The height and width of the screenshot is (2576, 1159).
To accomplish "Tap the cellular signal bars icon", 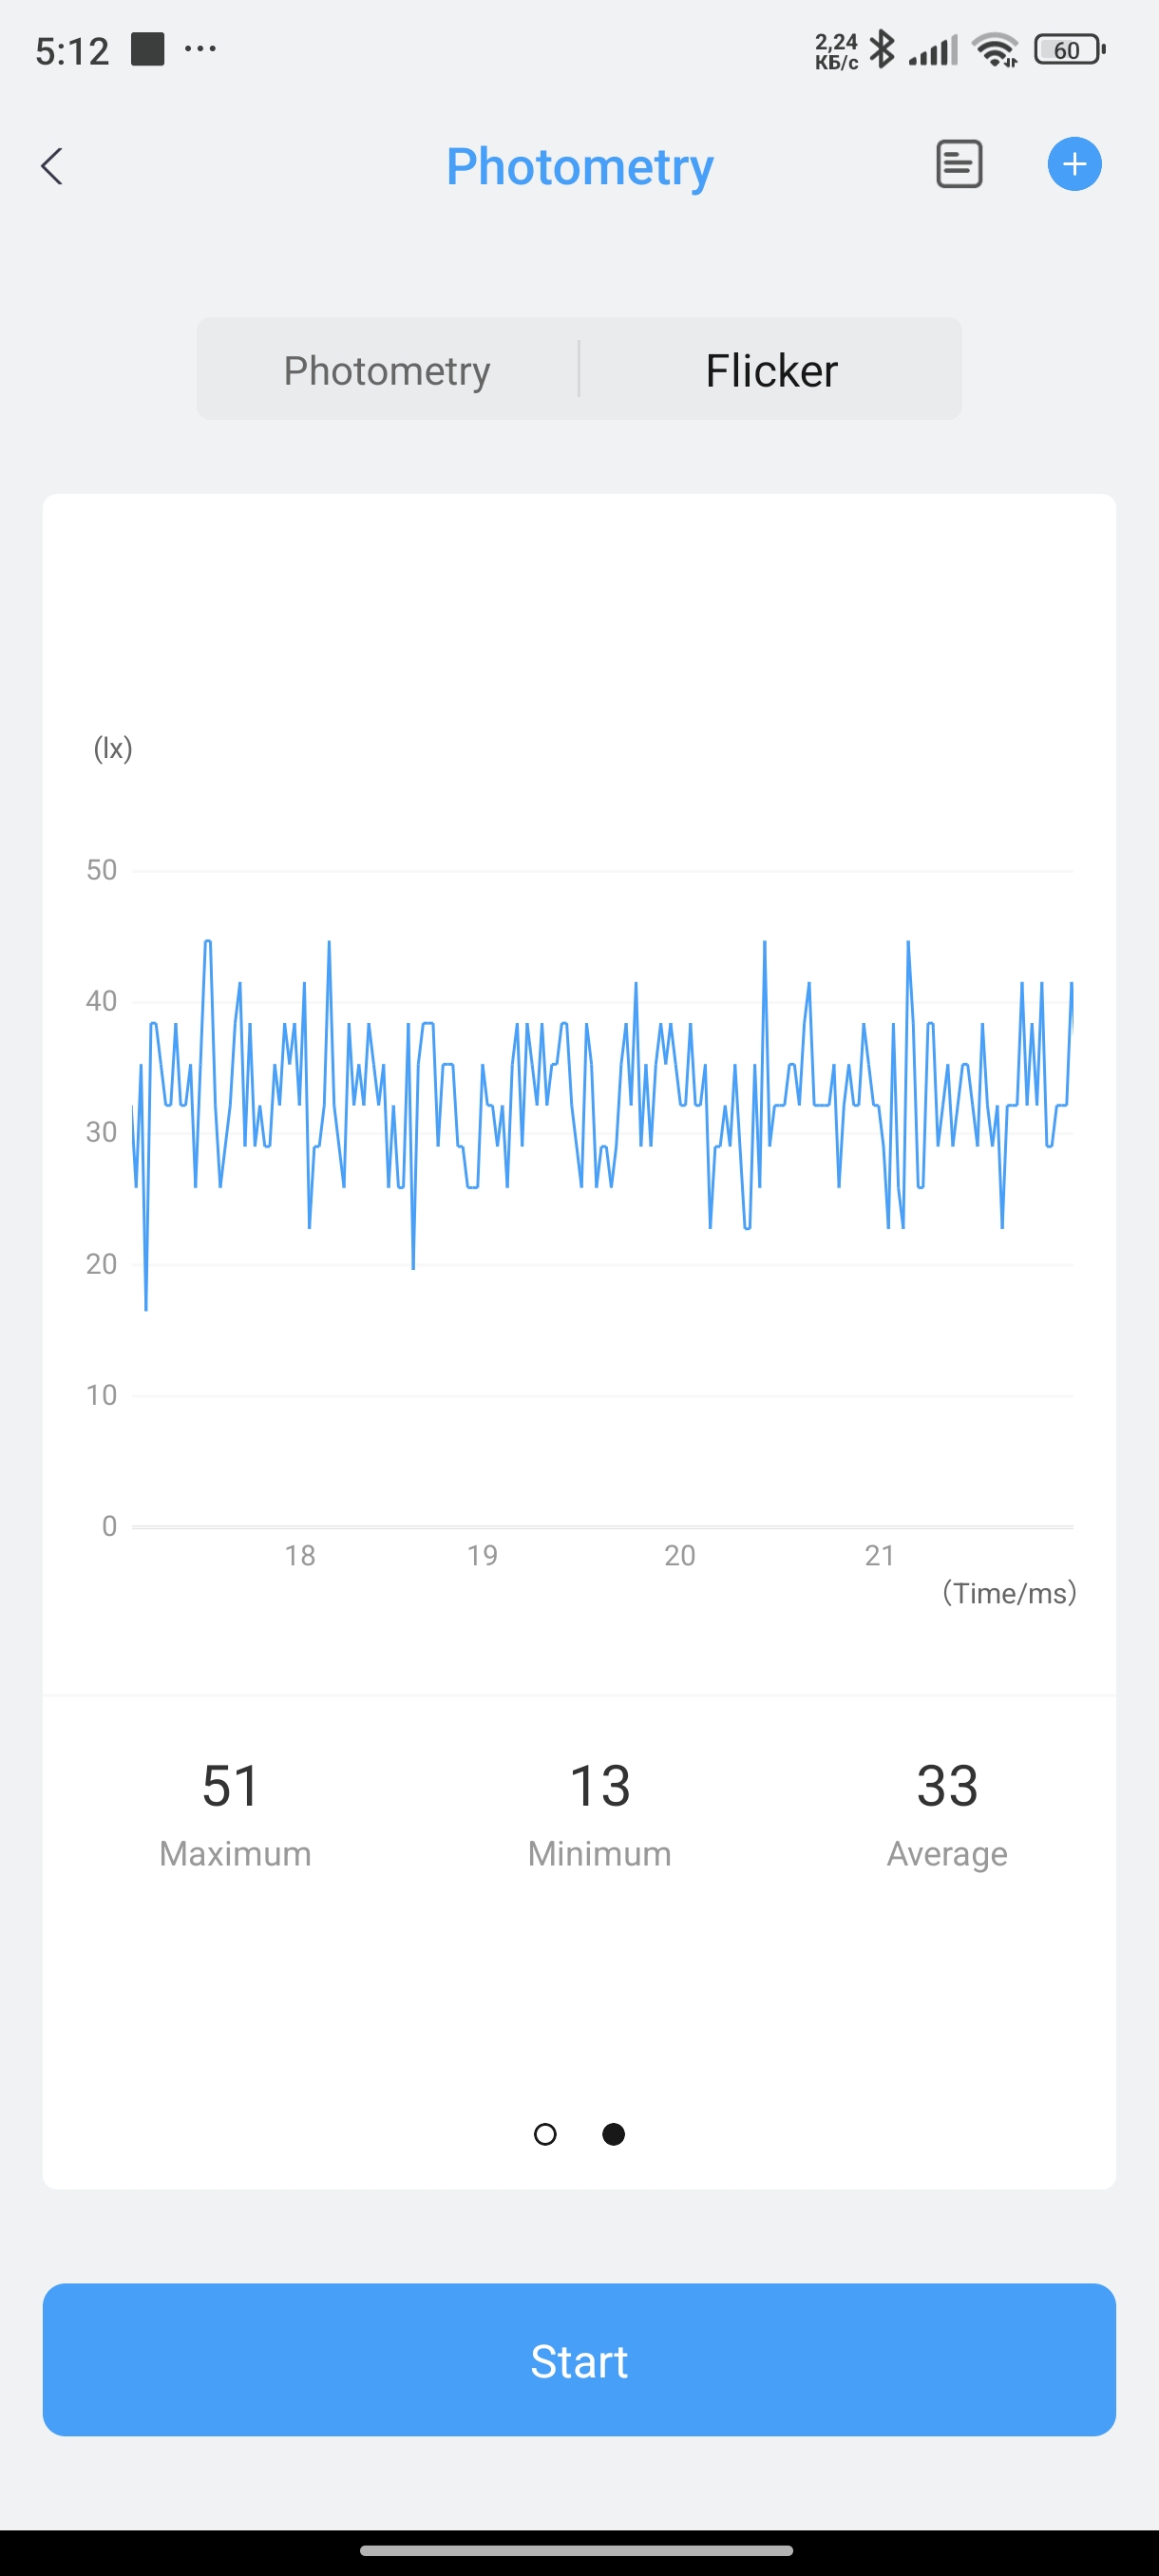I will (x=933, y=49).
